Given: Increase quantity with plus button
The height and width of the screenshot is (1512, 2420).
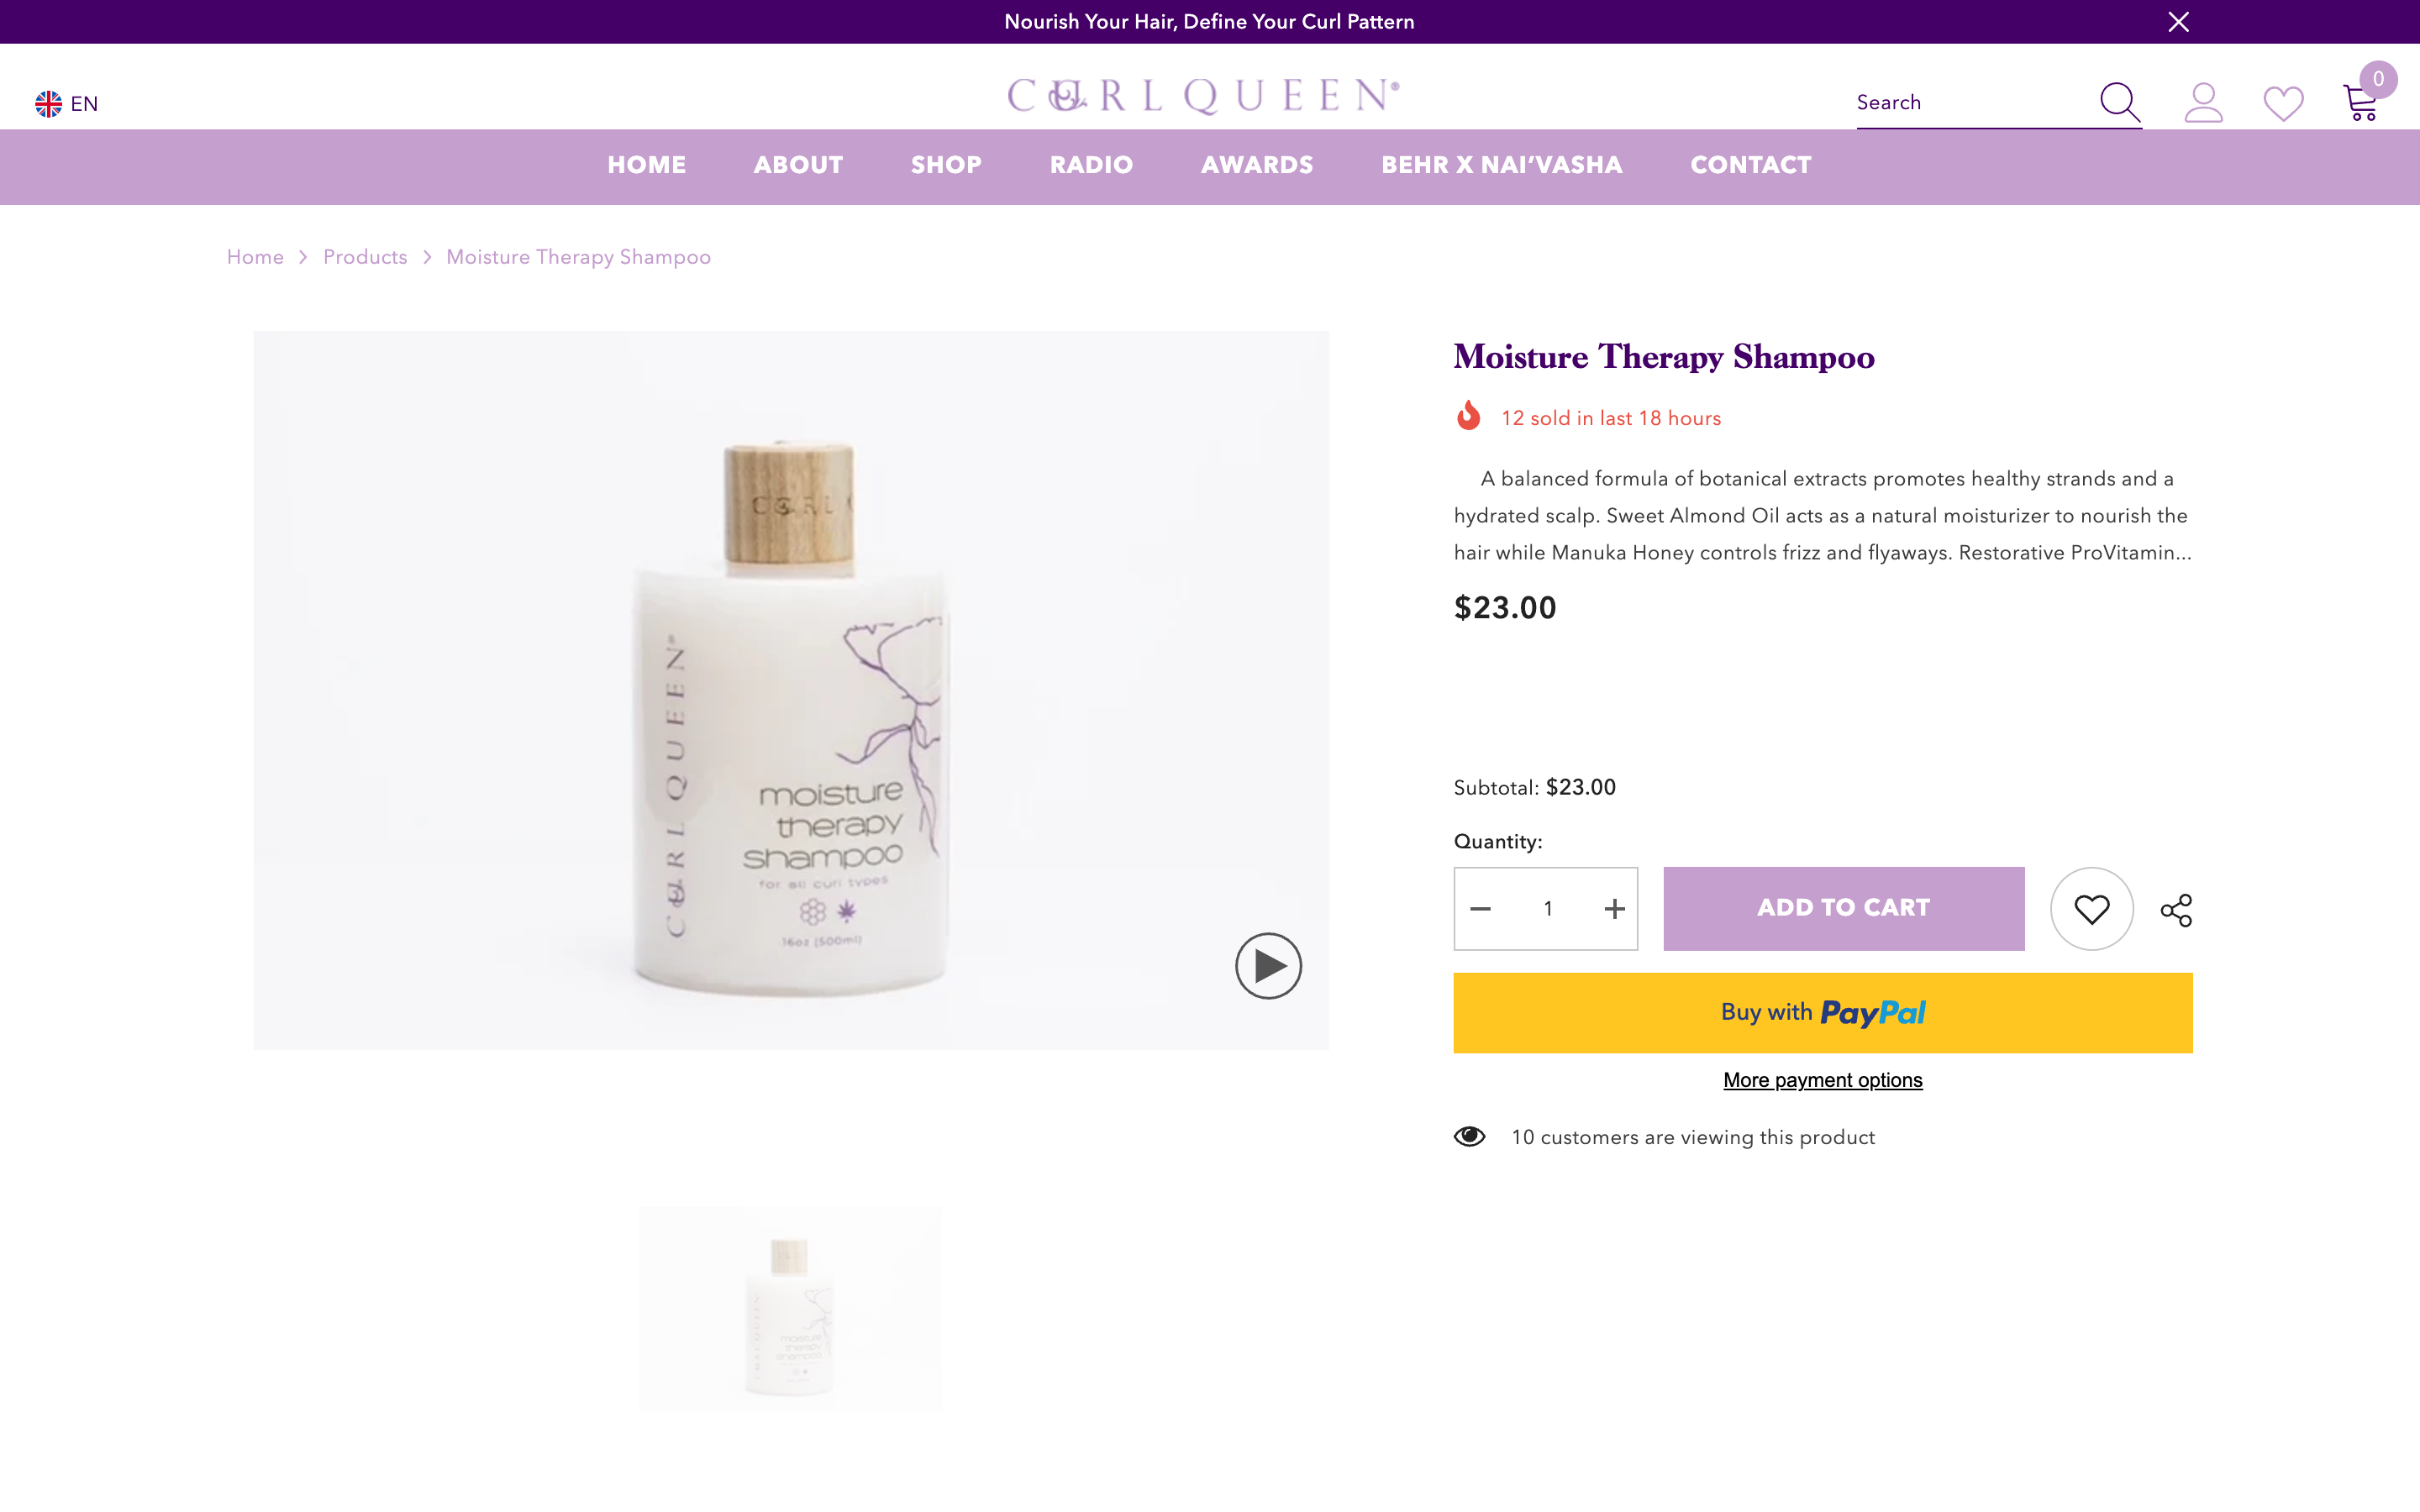Looking at the screenshot, I should [1614, 909].
